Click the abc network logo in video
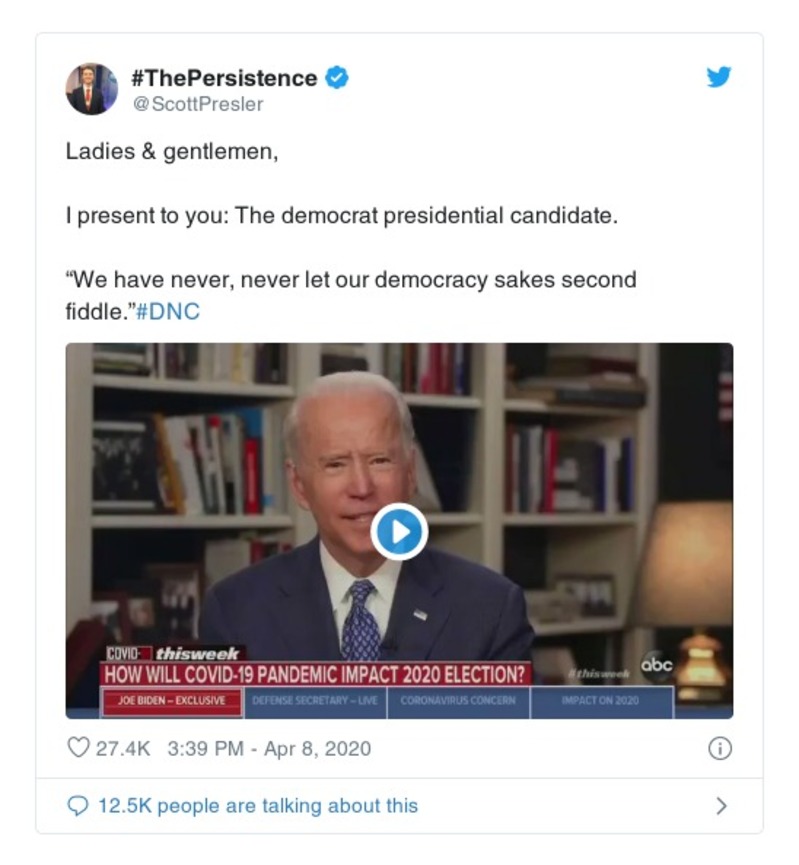This screenshot has width=799, height=865. (x=655, y=665)
